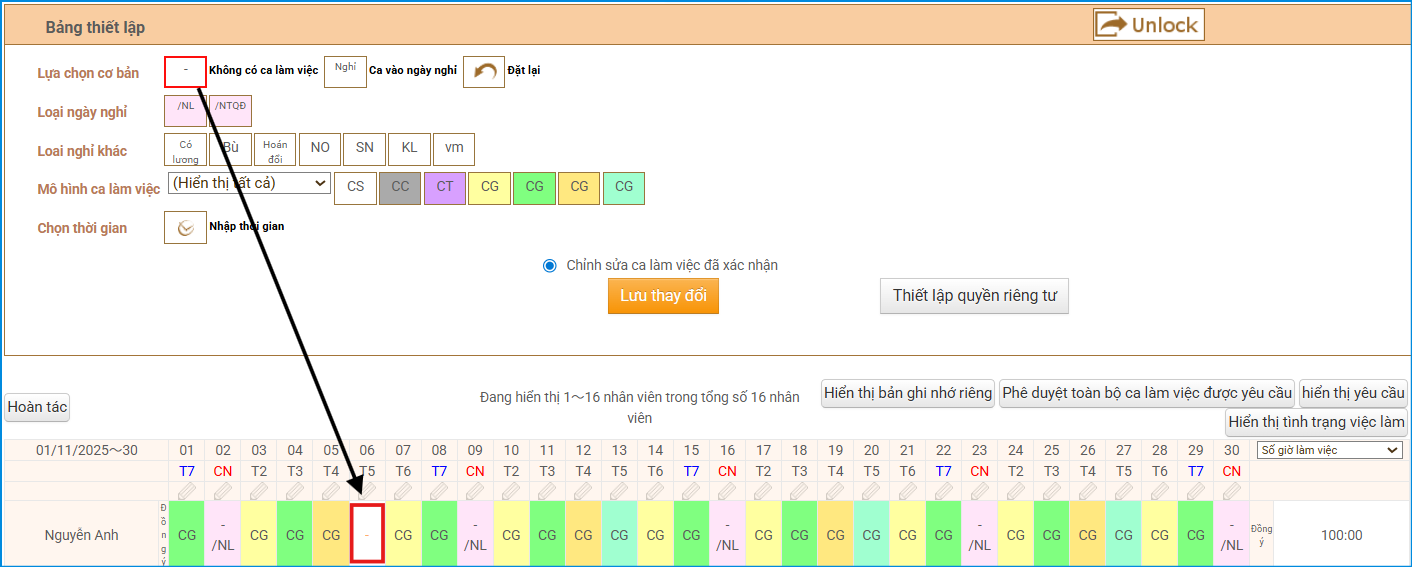Click 'Hiển thị bản ghi nhớ riêng' button
Viewport: 1412px width, 567px height.
(x=908, y=393)
